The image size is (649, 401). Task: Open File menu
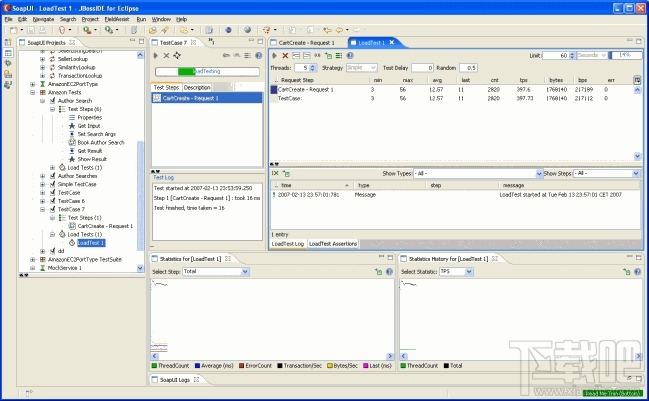click(8, 19)
